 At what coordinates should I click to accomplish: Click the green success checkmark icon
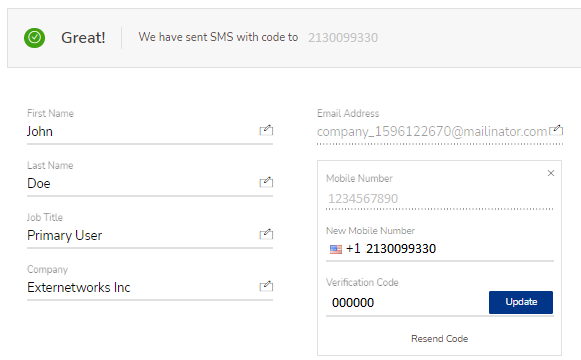pyautogui.click(x=34, y=38)
